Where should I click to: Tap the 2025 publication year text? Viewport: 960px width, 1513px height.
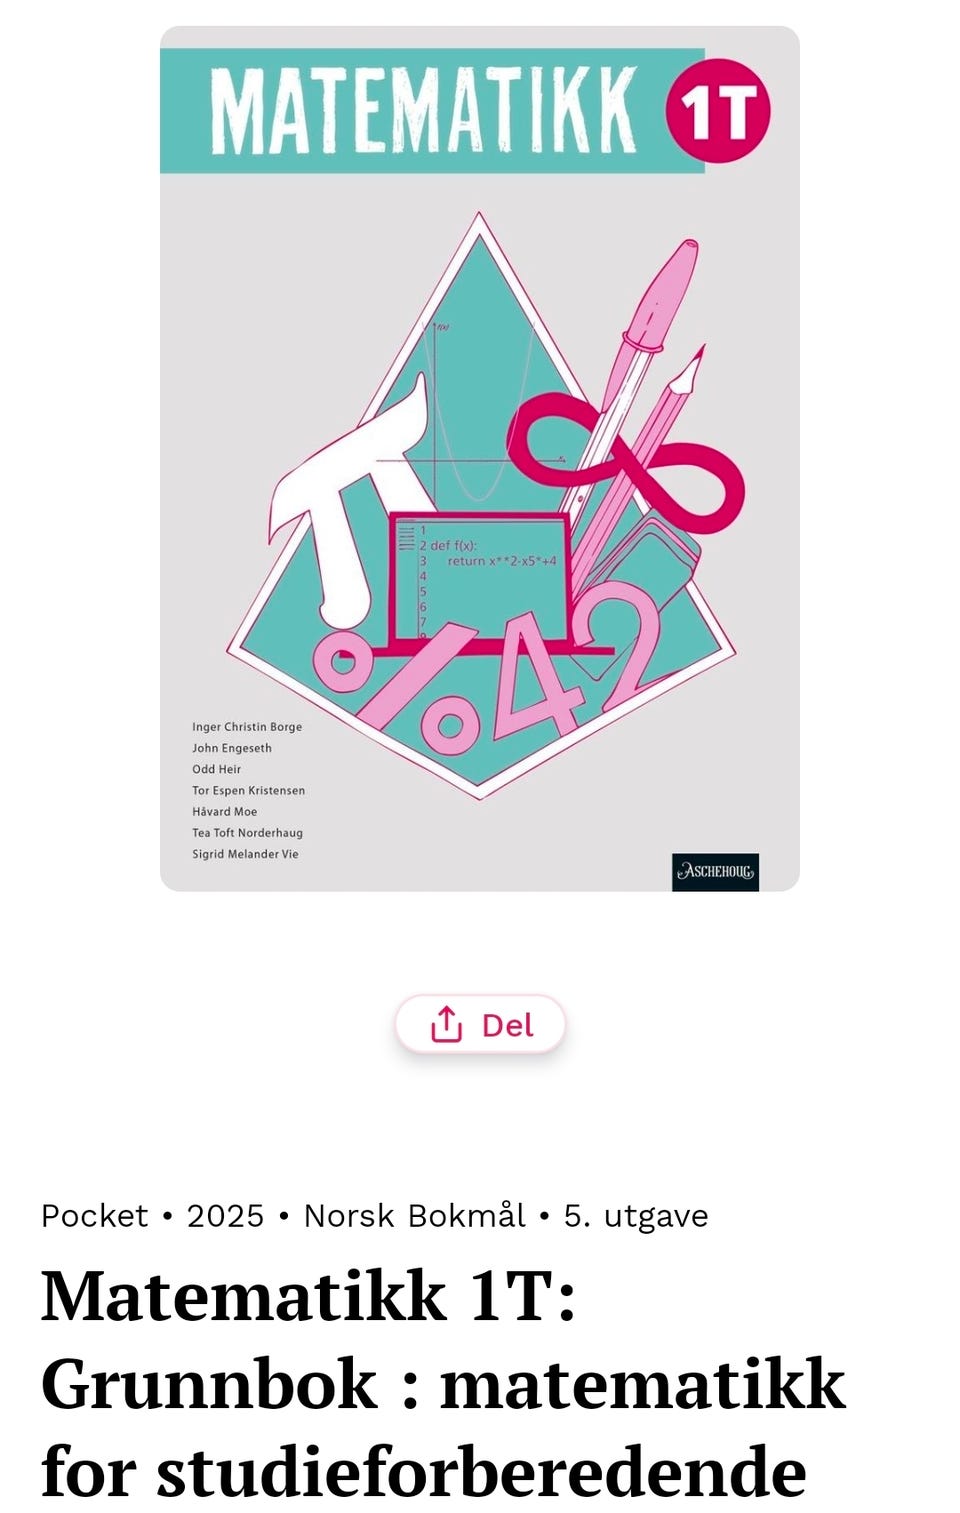tap(225, 1215)
